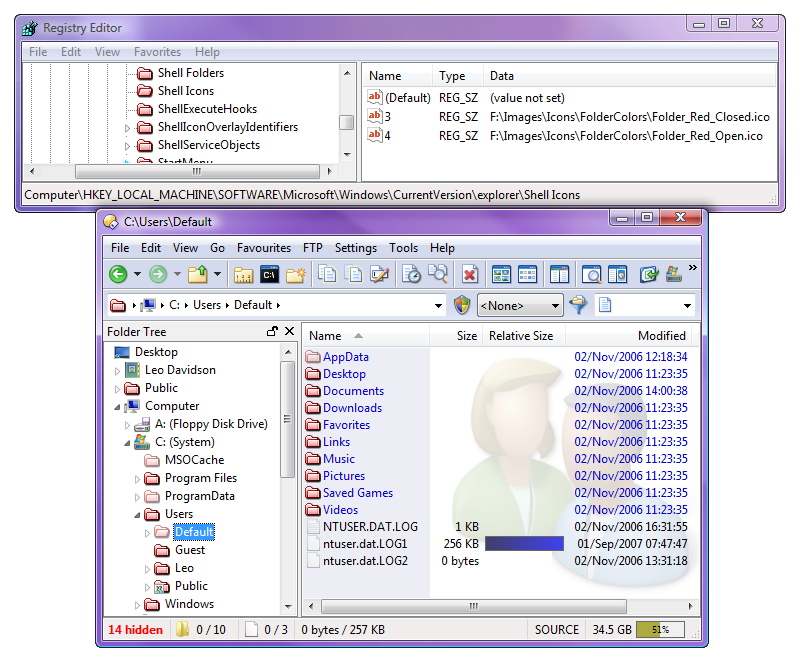Viewport: 804px width, 666px height.
Task: Open the Favourites menu in file manager
Action: [264, 248]
